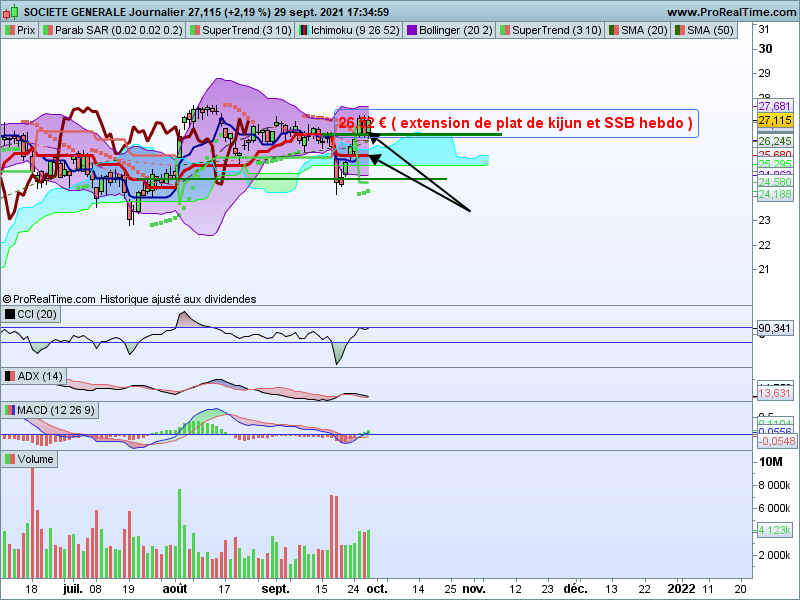Click the dark green 26,245 price label

coord(774,141)
